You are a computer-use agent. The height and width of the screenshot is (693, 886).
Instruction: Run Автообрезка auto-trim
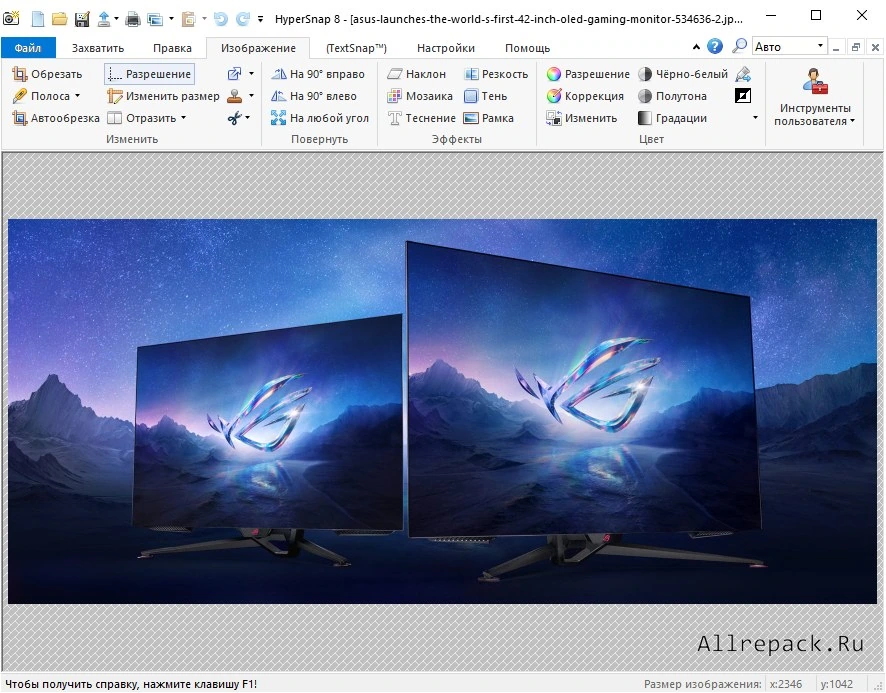[56, 118]
